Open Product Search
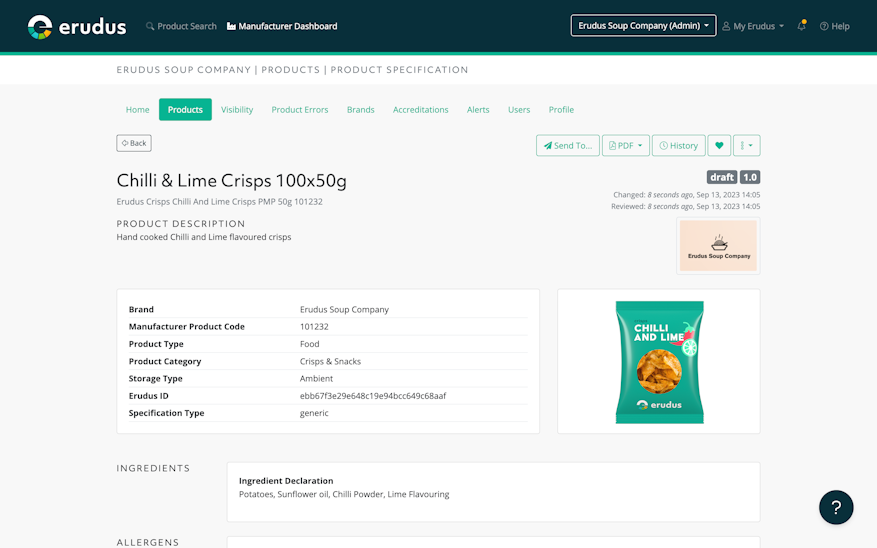This screenshot has width=877, height=548. [x=181, y=26]
